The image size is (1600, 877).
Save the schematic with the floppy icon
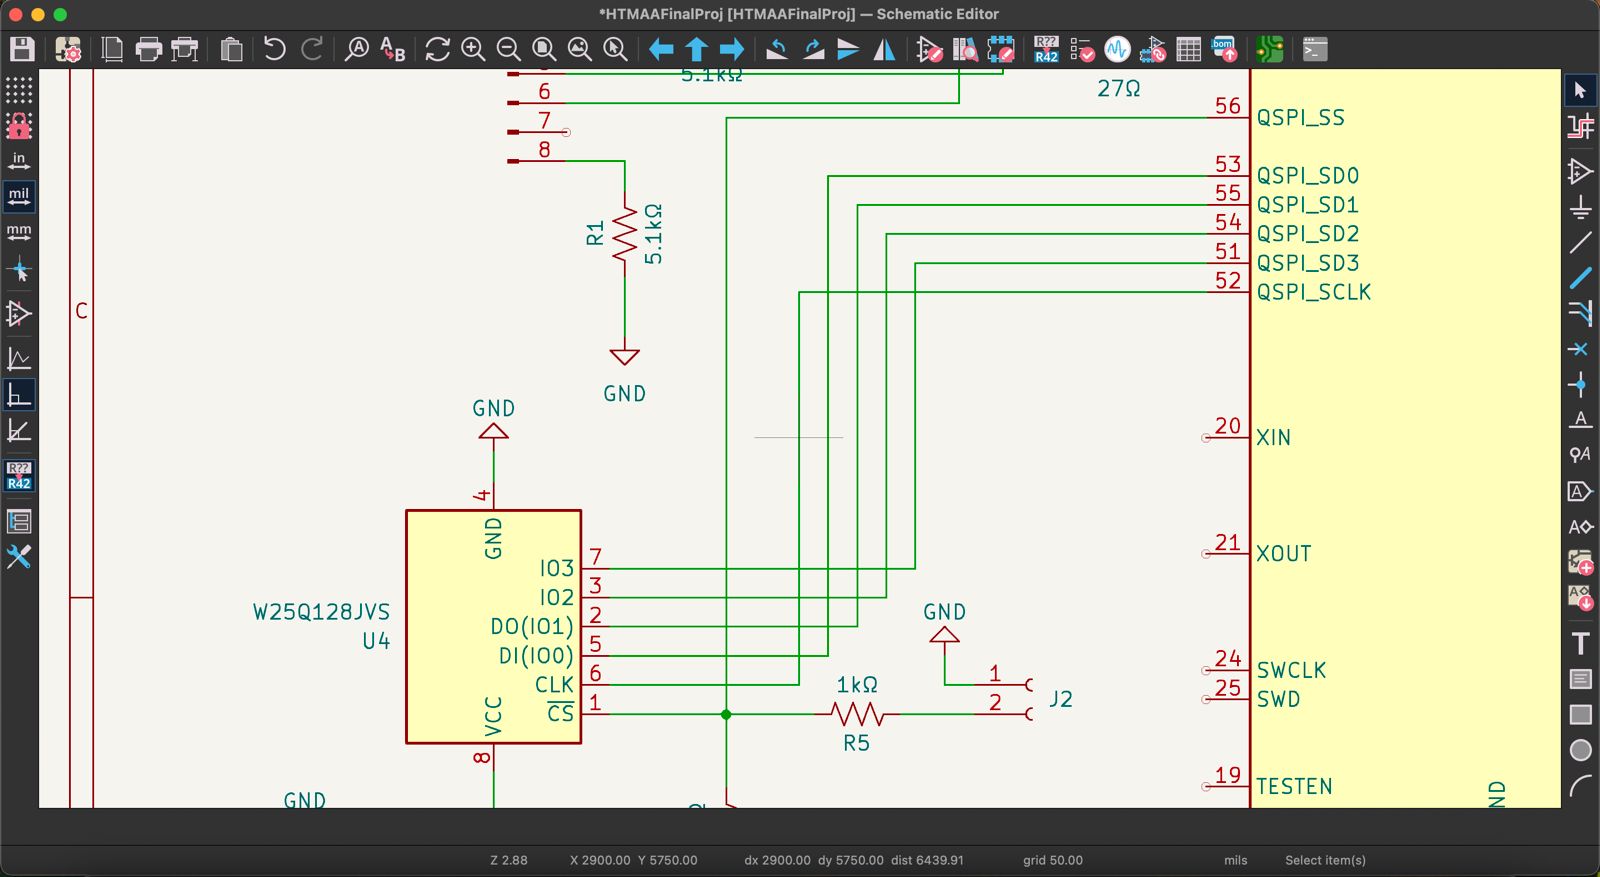point(22,49)
